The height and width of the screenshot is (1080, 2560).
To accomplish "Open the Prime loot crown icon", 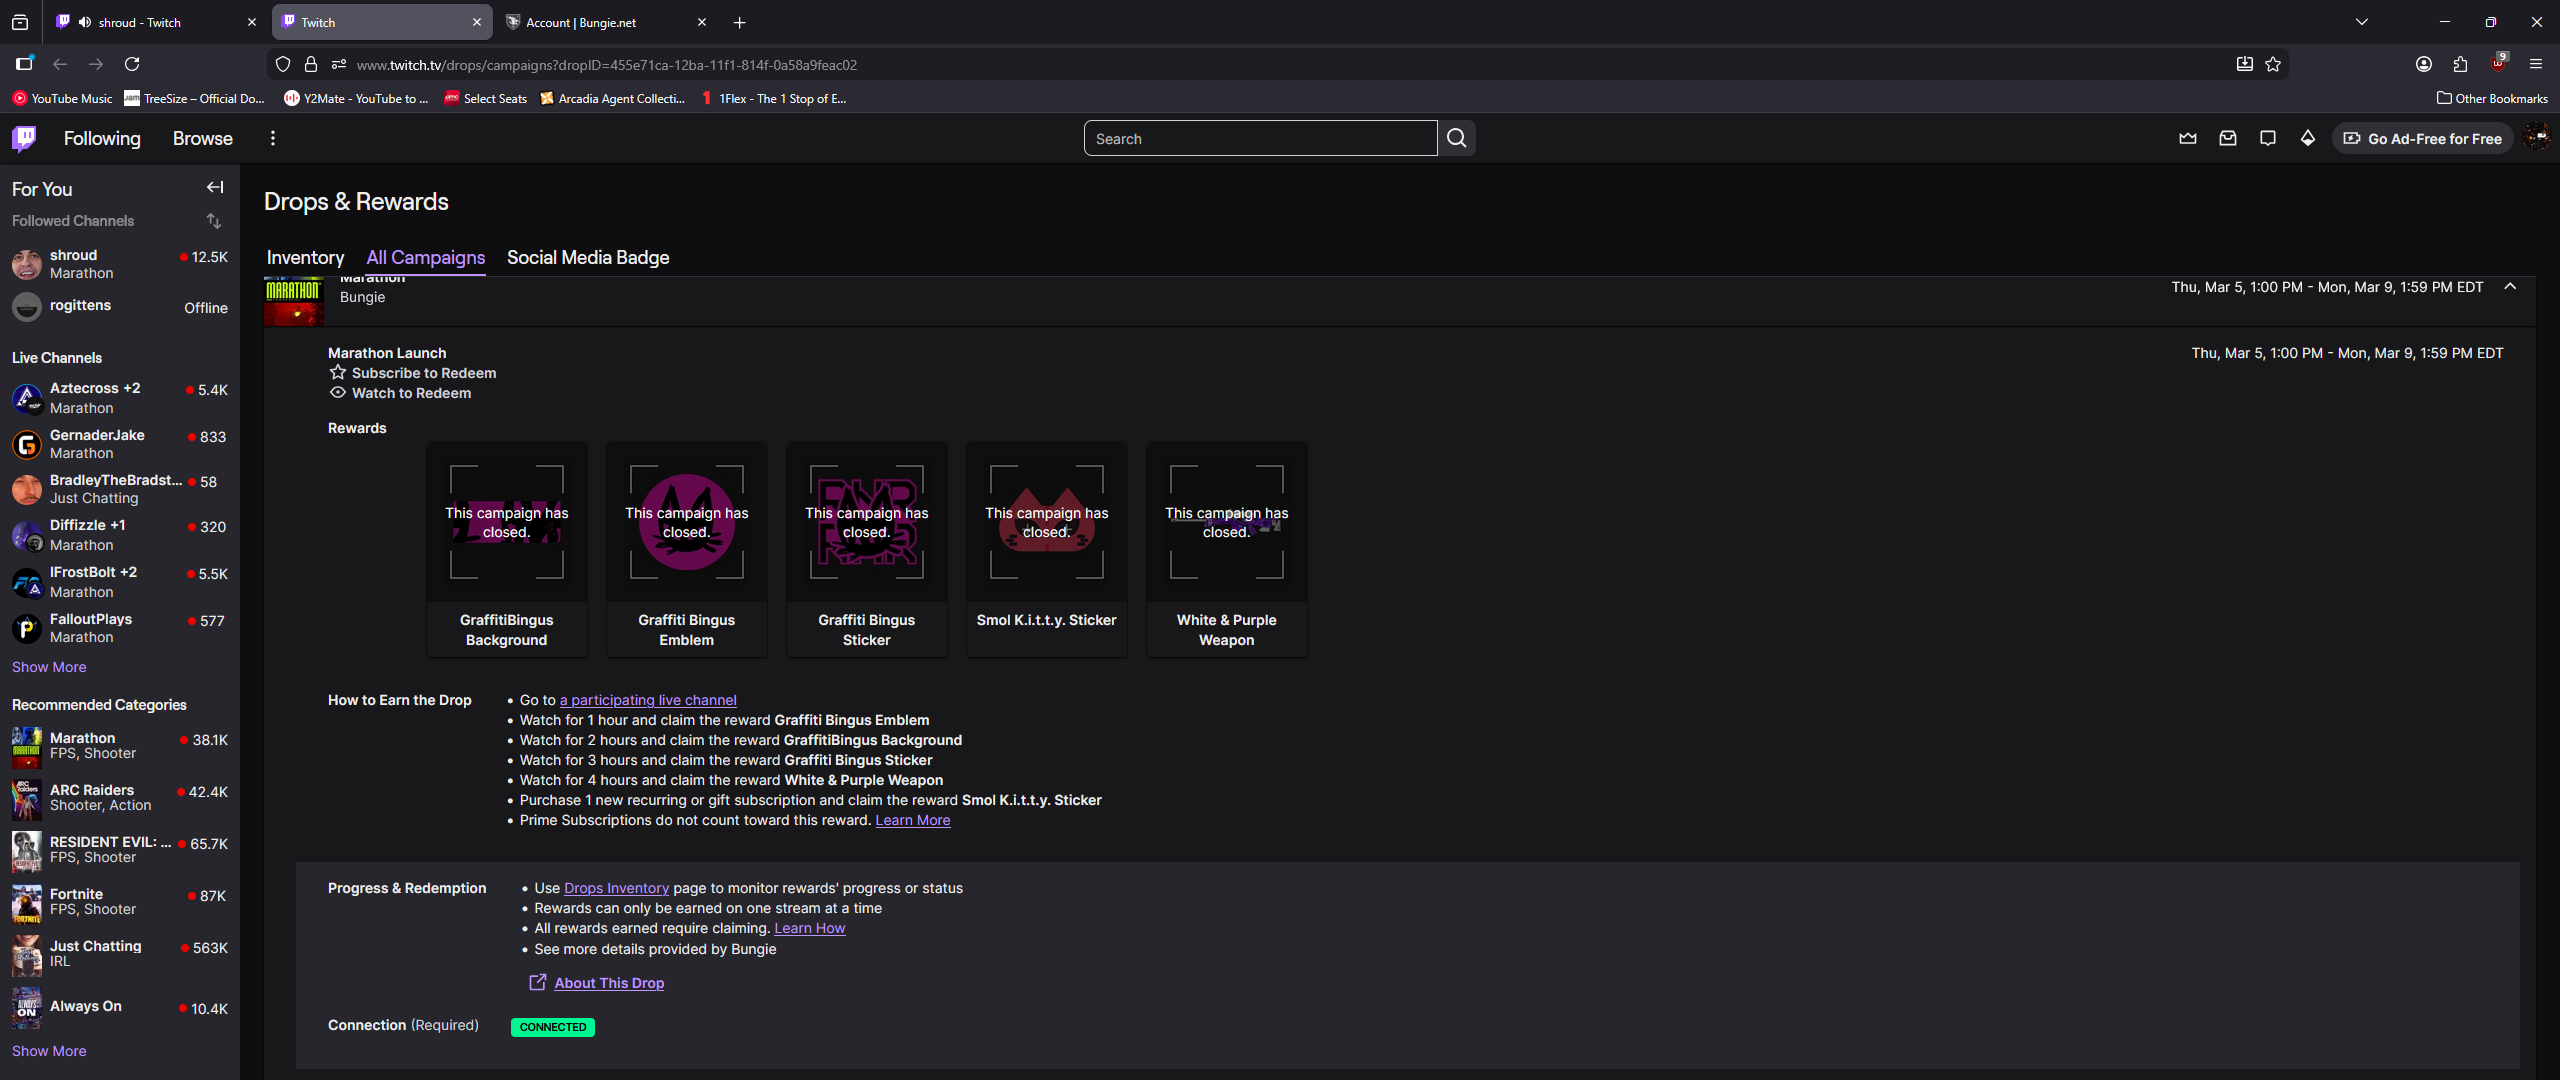I will tap(2188, 138).
